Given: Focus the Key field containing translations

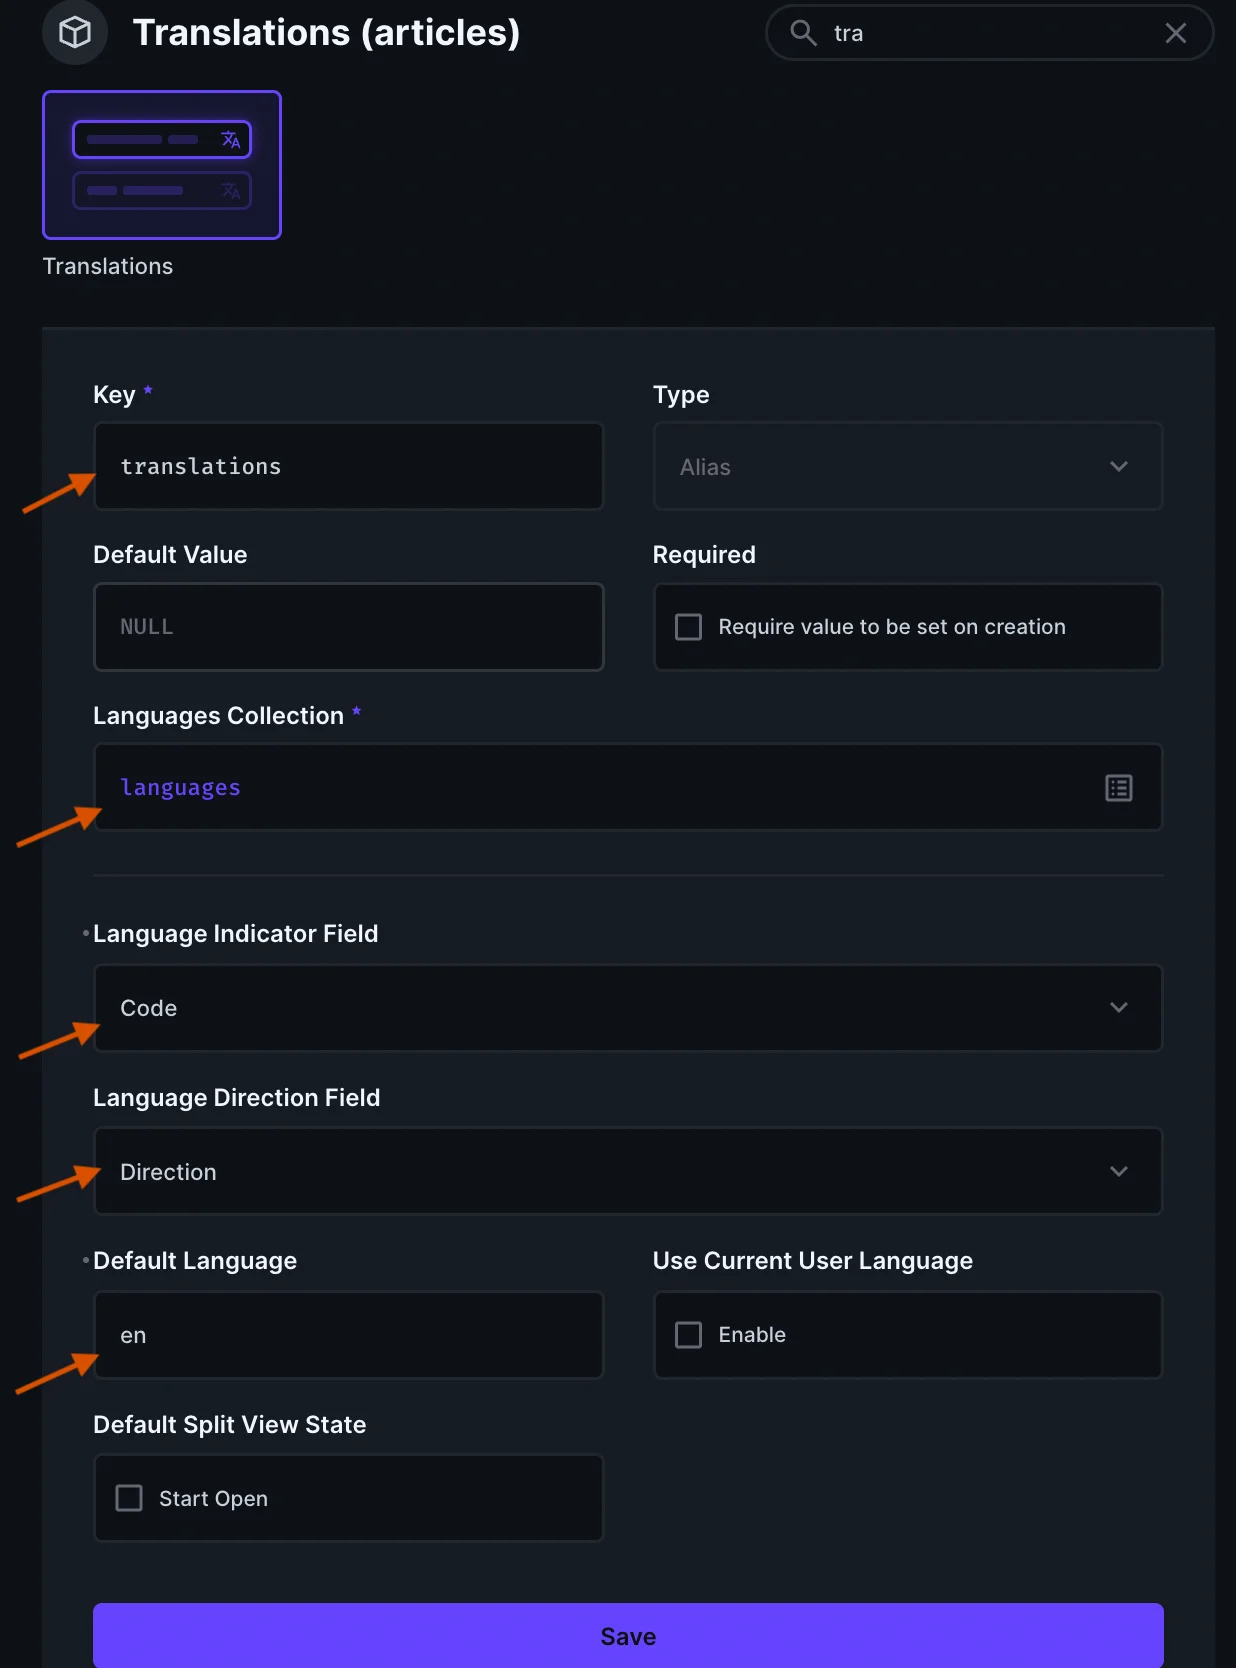Looking at the screenshot, I should coord(348,467).
